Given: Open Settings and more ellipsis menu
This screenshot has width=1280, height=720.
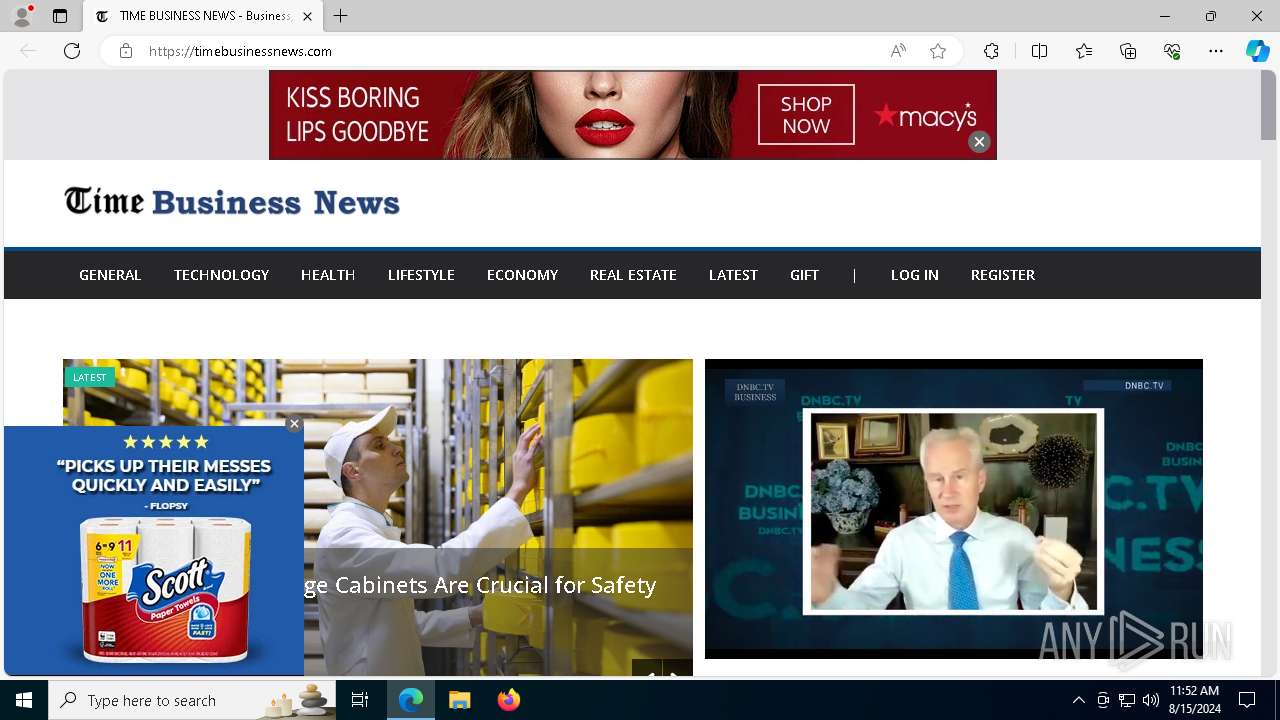Looking at the screenshot, I should pyautogui.click(x=1216, y=51).
